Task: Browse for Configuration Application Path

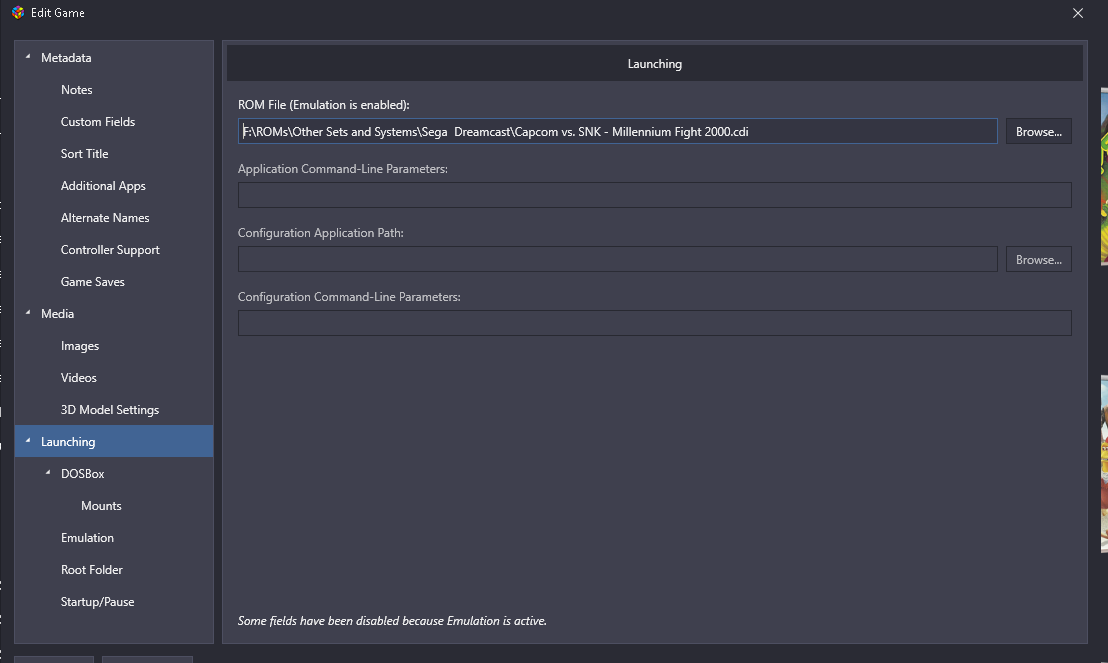Action: coord(1038,260)
